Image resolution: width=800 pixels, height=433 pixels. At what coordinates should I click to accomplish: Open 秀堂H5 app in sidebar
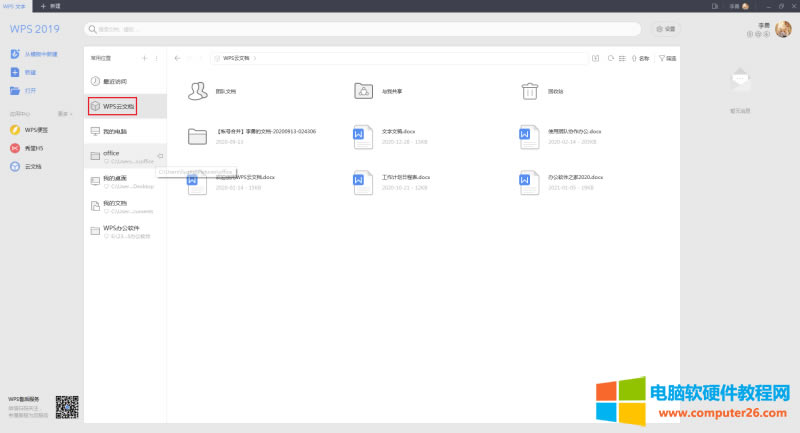pos(15,148)
